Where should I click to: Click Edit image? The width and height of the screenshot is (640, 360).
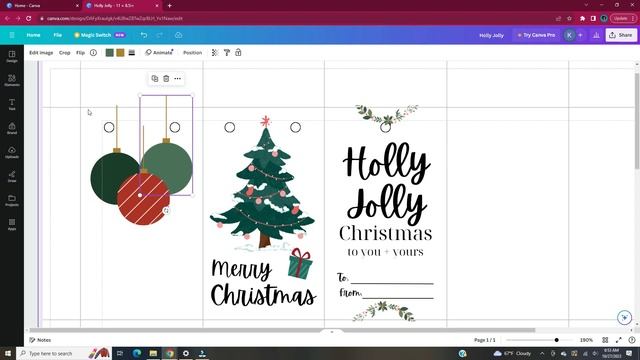pos(41,53)
